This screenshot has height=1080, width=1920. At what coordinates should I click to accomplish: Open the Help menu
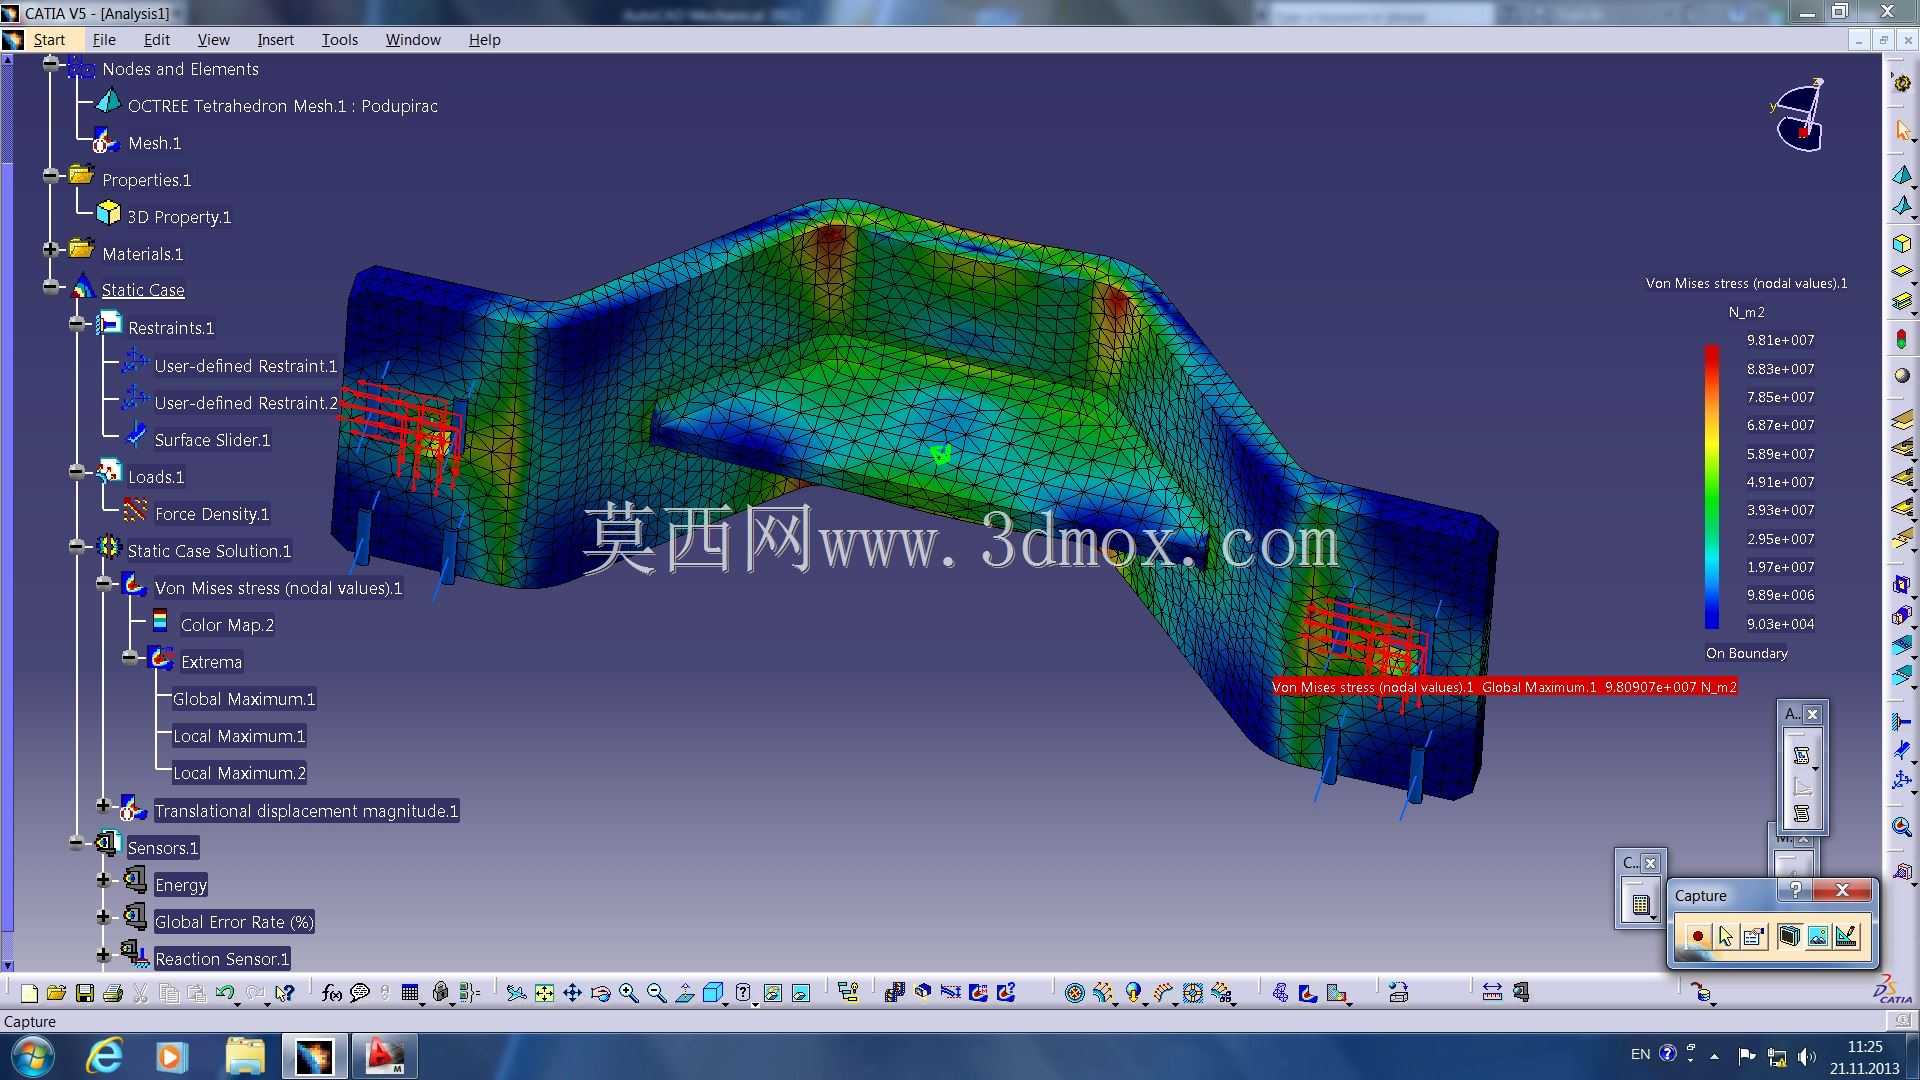[485, 40]
